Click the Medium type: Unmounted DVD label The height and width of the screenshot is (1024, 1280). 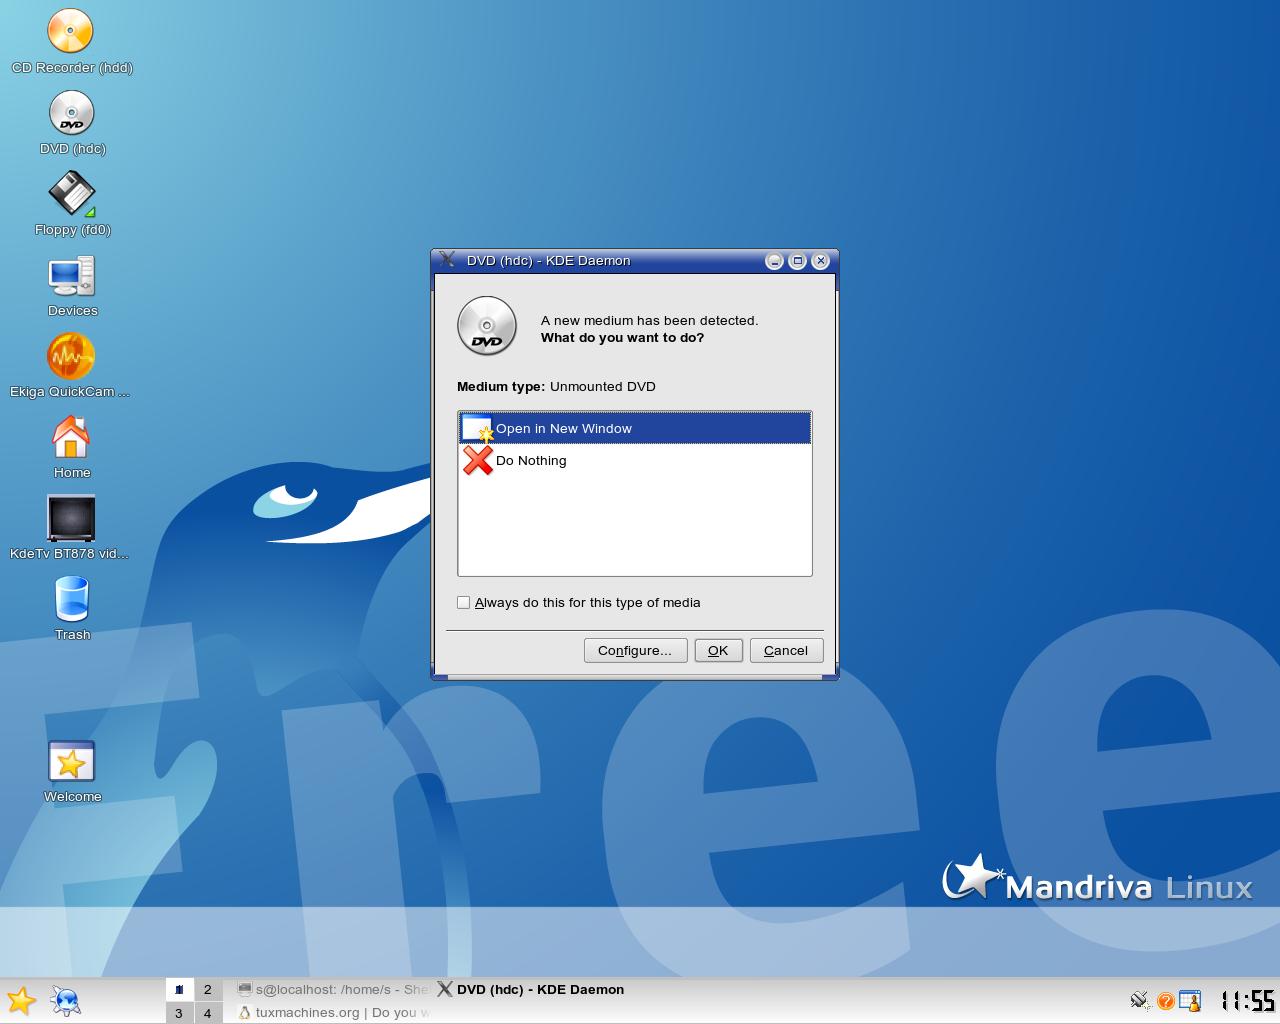[556, 386]
